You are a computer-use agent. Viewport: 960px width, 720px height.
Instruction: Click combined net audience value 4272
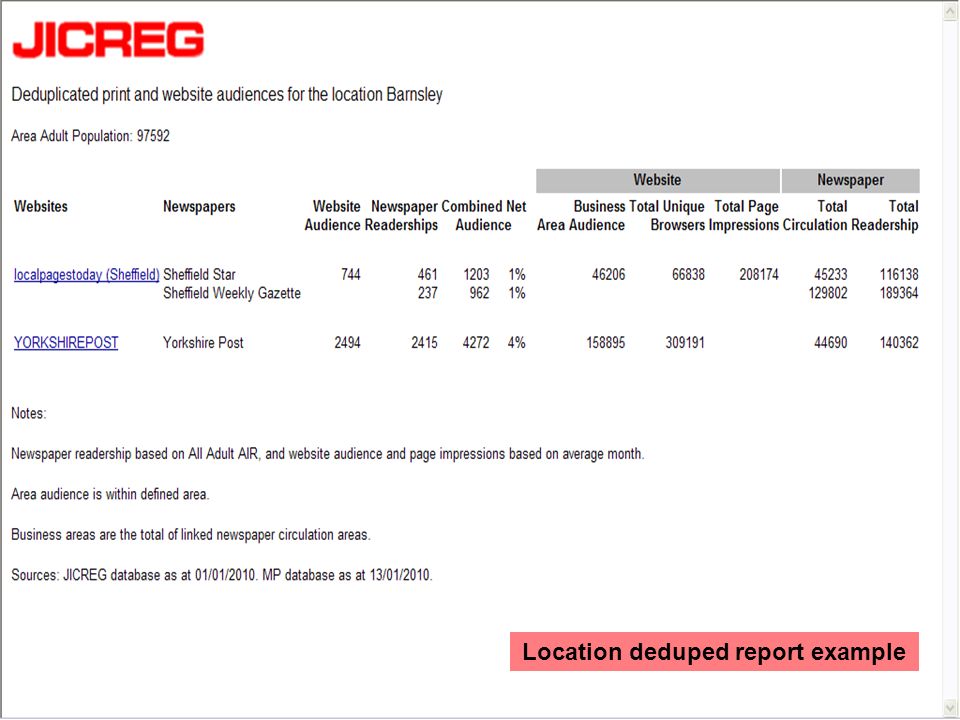pos(476,343)
